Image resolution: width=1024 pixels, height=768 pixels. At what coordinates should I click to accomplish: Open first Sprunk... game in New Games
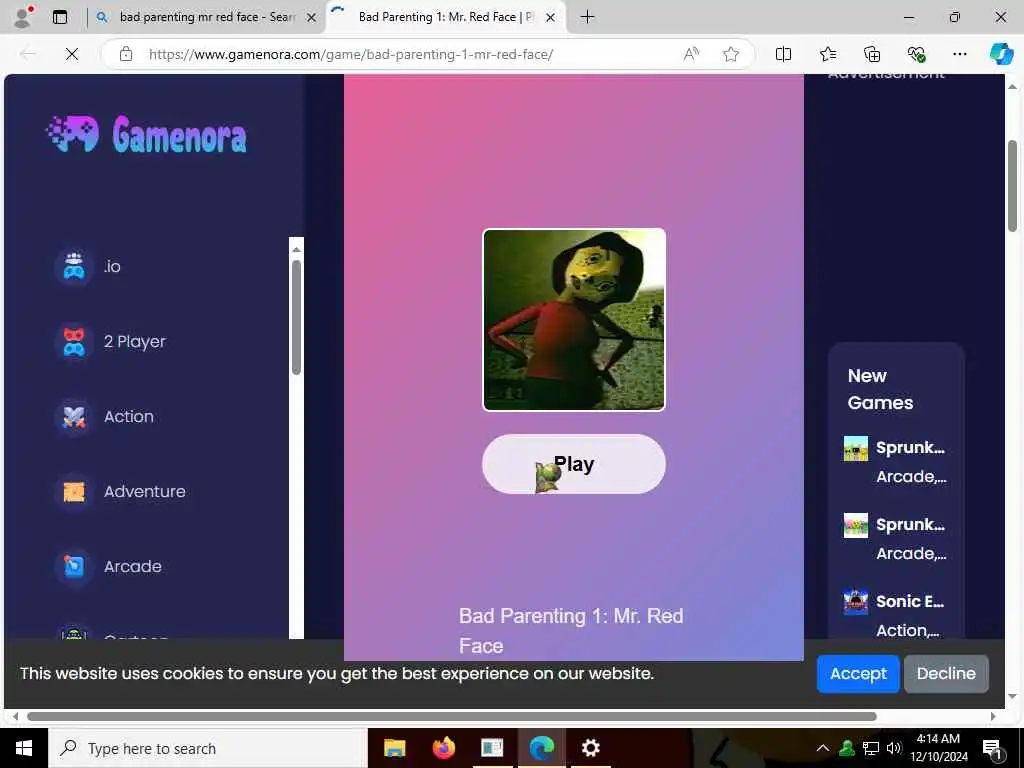click(910, 448)
